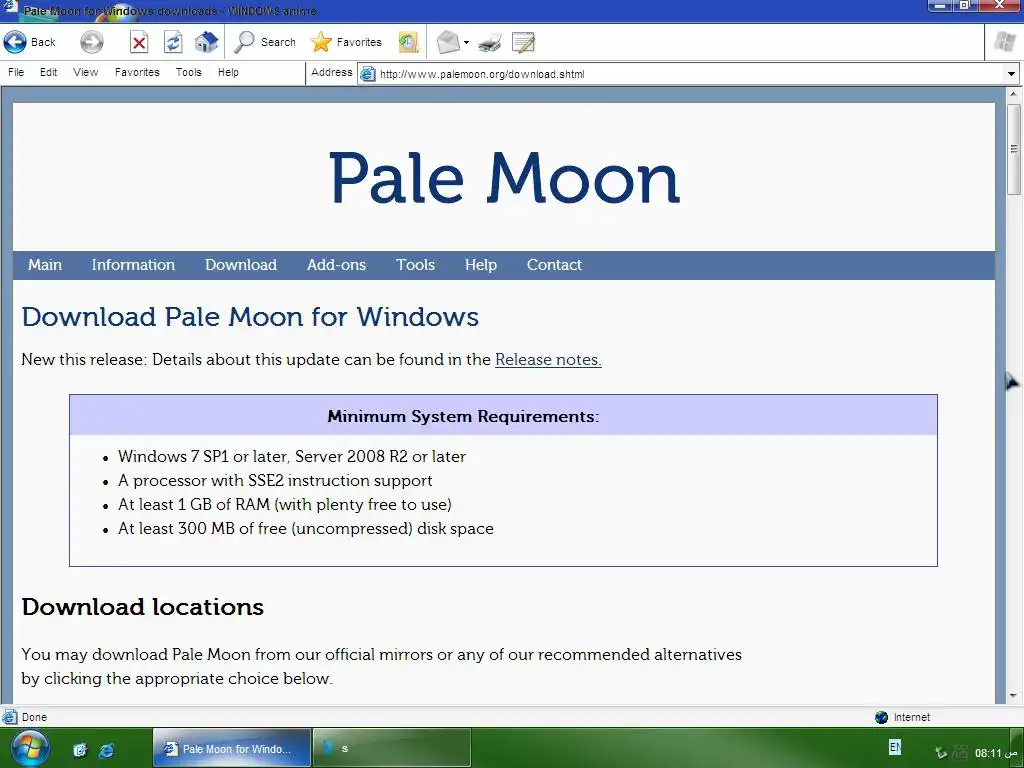Screen dimensions: 1024x768
Task: Click the Forward navigation arrow
Action: click(91, 42)
